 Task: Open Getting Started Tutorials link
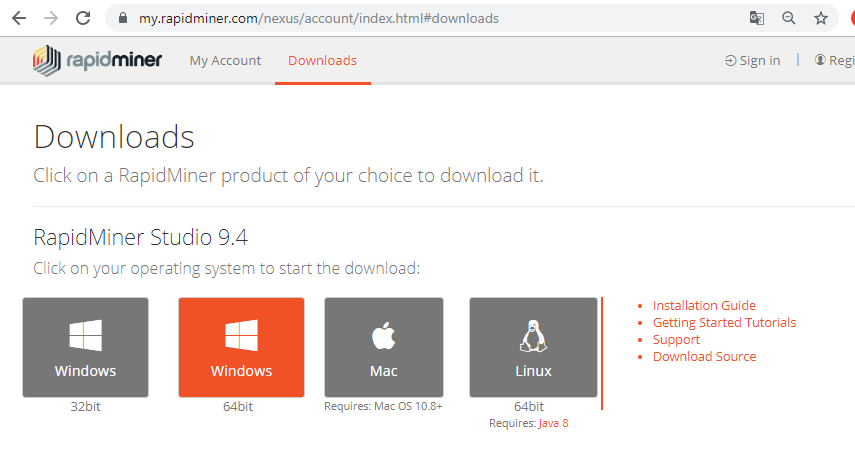(724, 323)
